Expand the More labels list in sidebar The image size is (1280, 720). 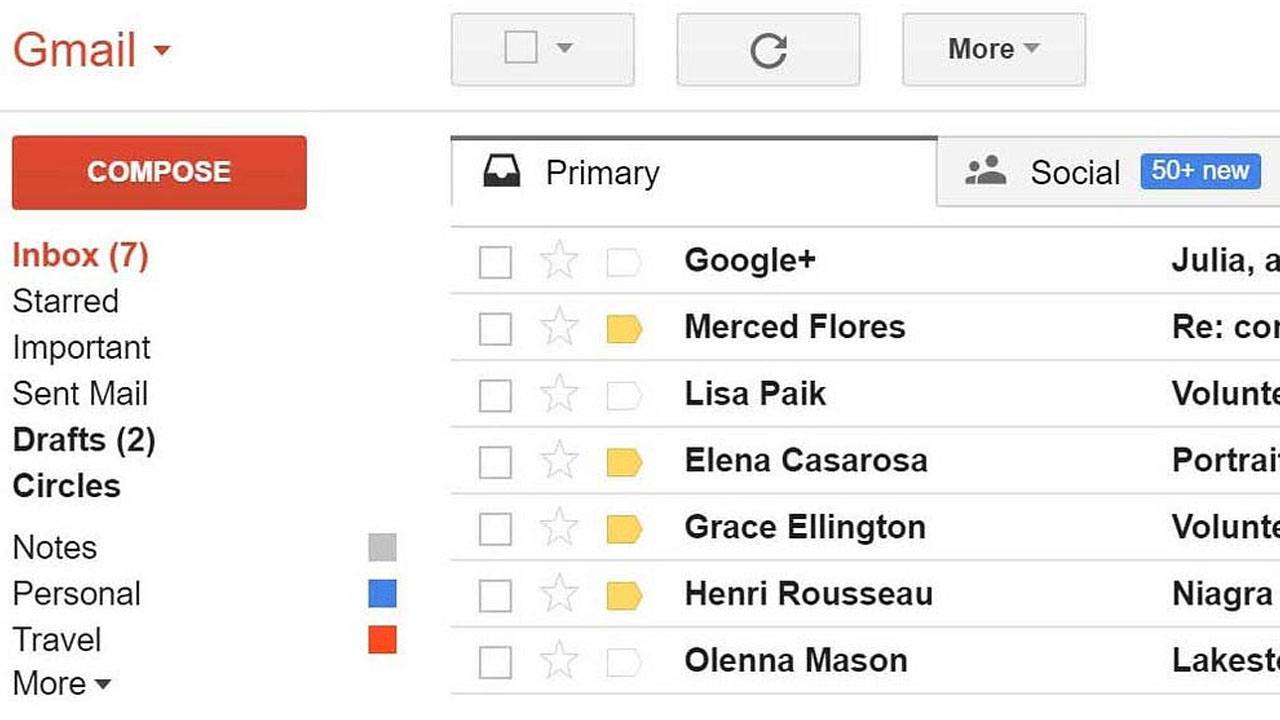coord(62,684)
